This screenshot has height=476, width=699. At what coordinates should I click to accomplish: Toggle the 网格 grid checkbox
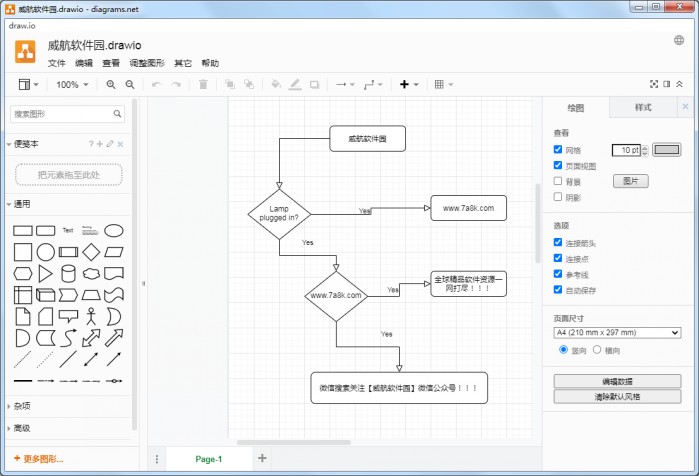click(x=558, y=149)
